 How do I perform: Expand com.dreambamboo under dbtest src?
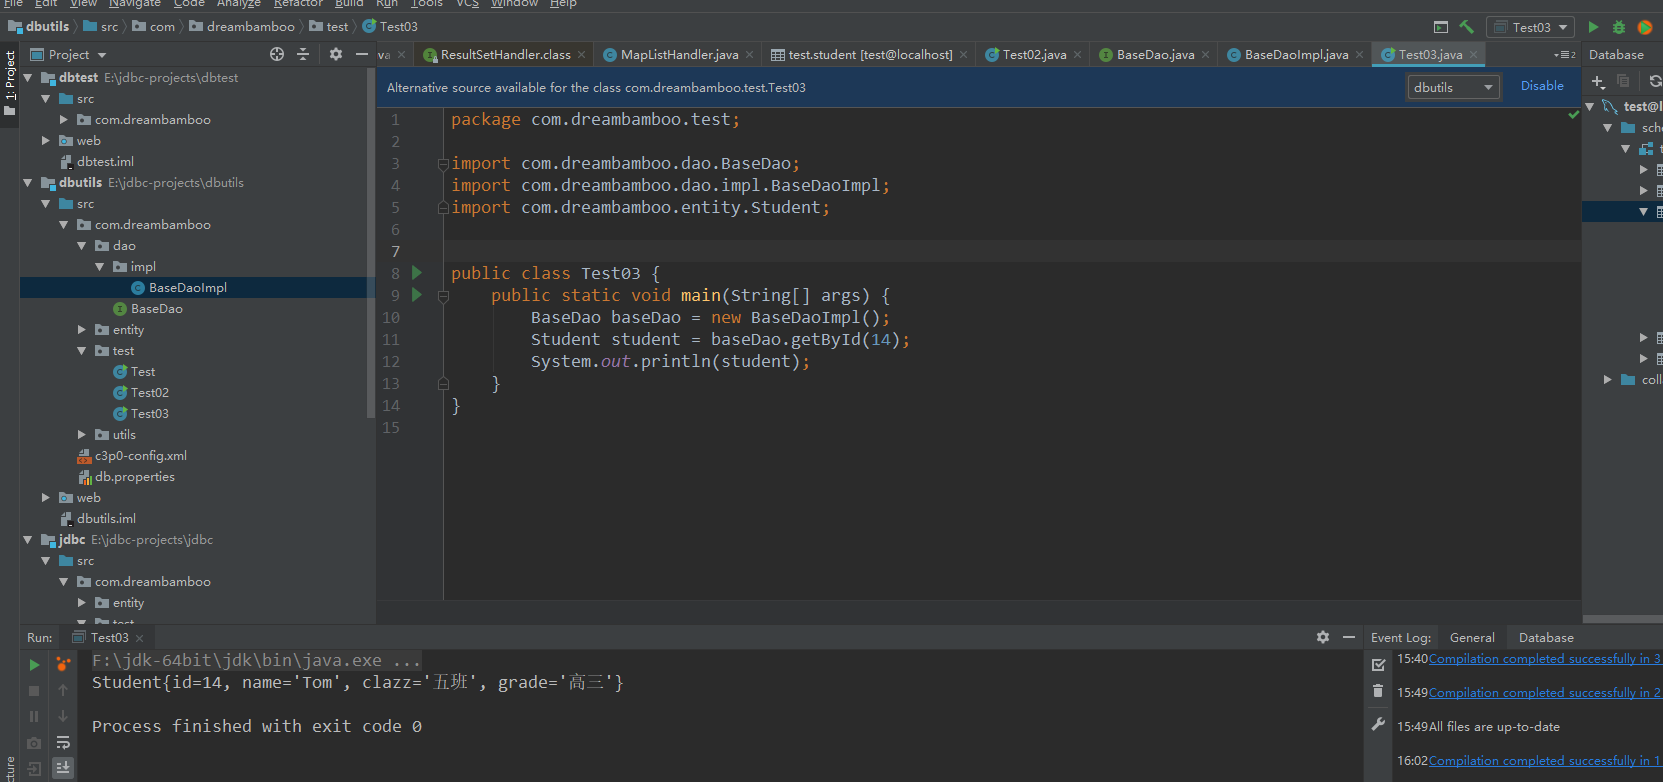point(64,119)
